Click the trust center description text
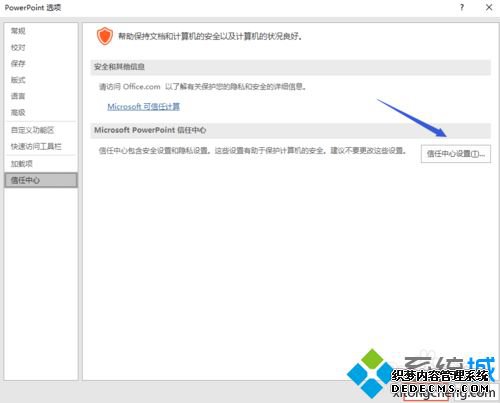Image resolution: width=500 pixels, height=403 pixels. (x=253, y=151)
